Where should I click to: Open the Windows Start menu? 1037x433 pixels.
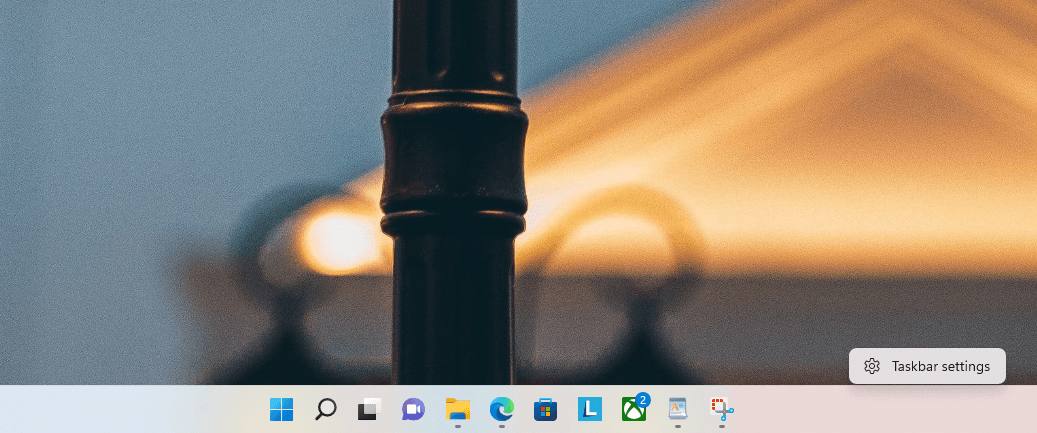[x=281, y=409]
